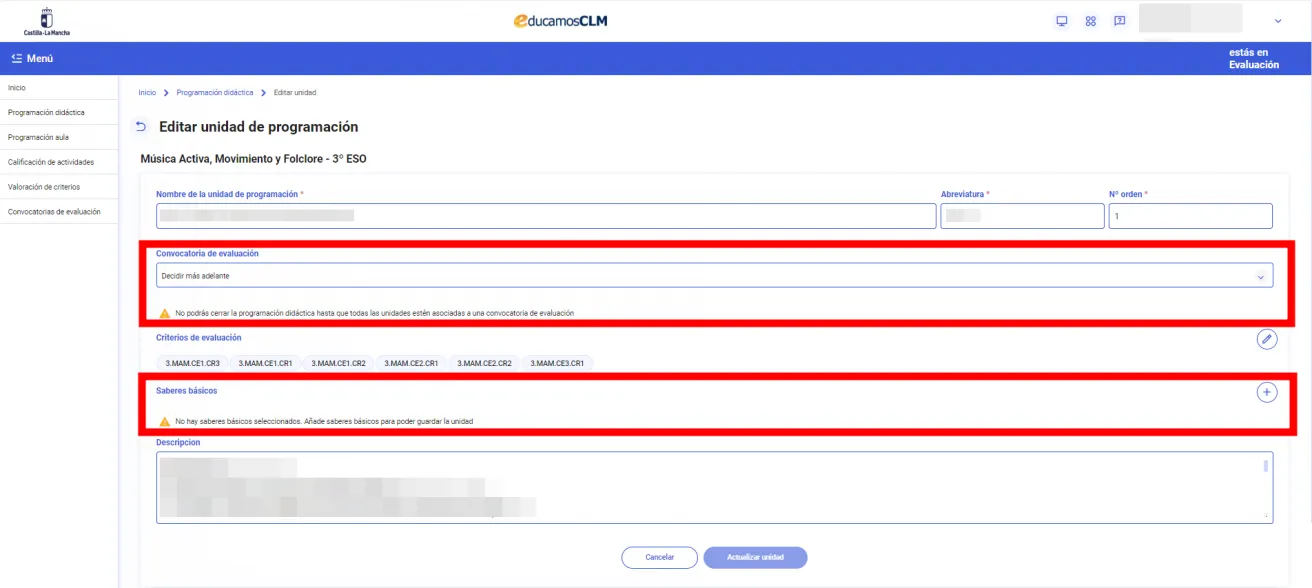Click the Cancelar button
Viewport: 1312px width, 588px height.
(x=659, y=557)
